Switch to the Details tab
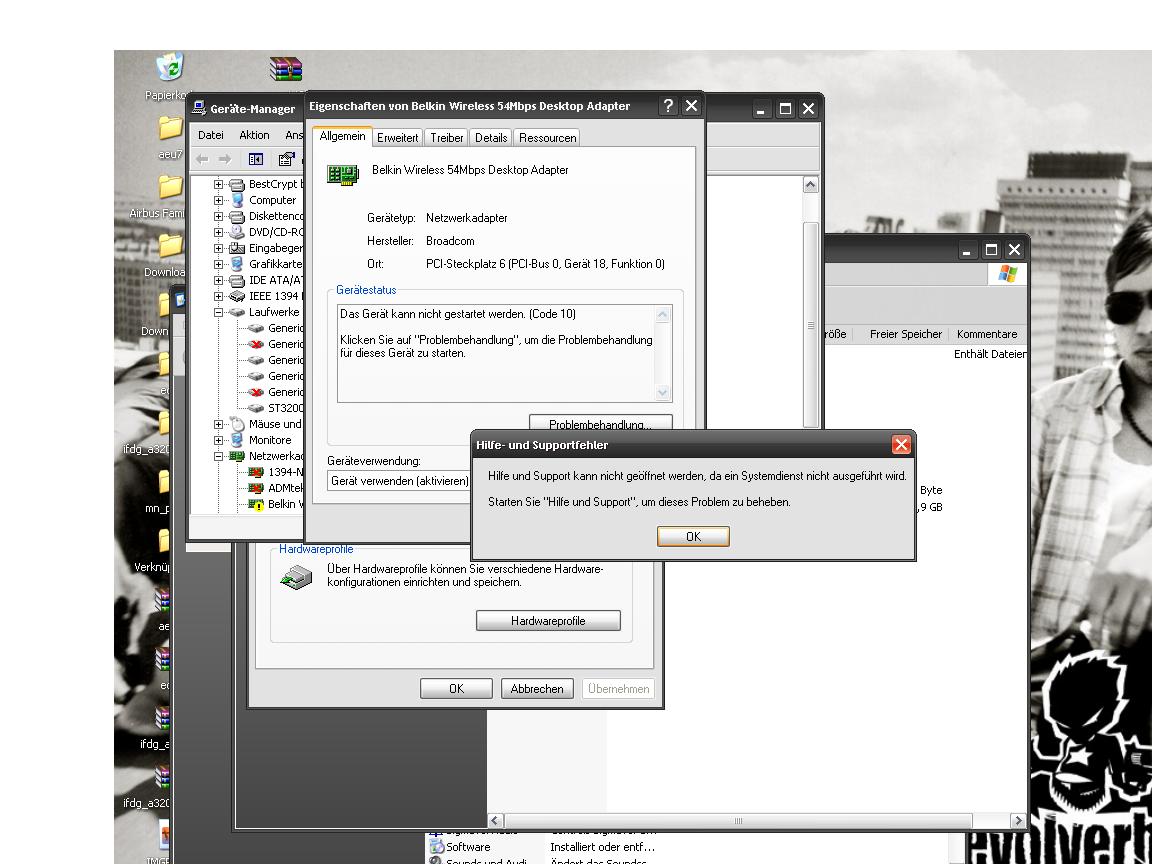The width and height of the screenshot is (1152, 864). click(491, 137)
